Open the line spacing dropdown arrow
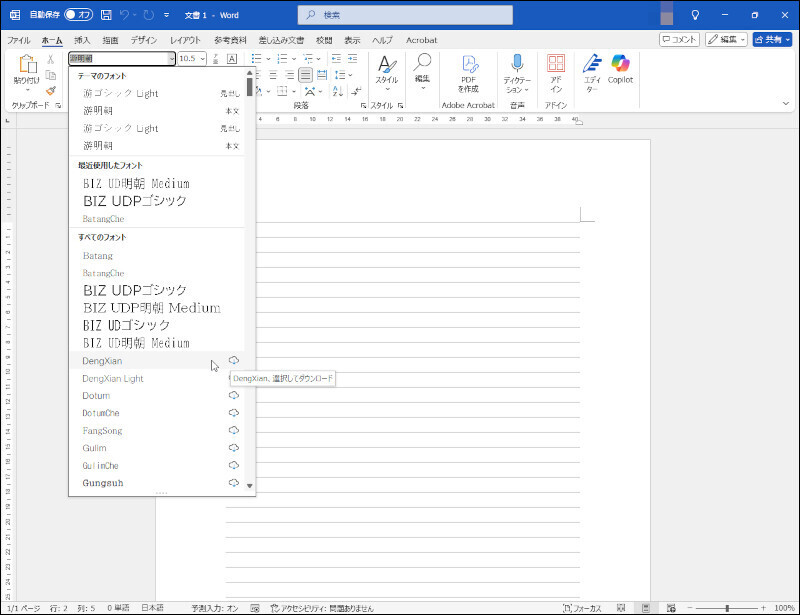Screen dimensions: 800x615 (x=351, y=76)
